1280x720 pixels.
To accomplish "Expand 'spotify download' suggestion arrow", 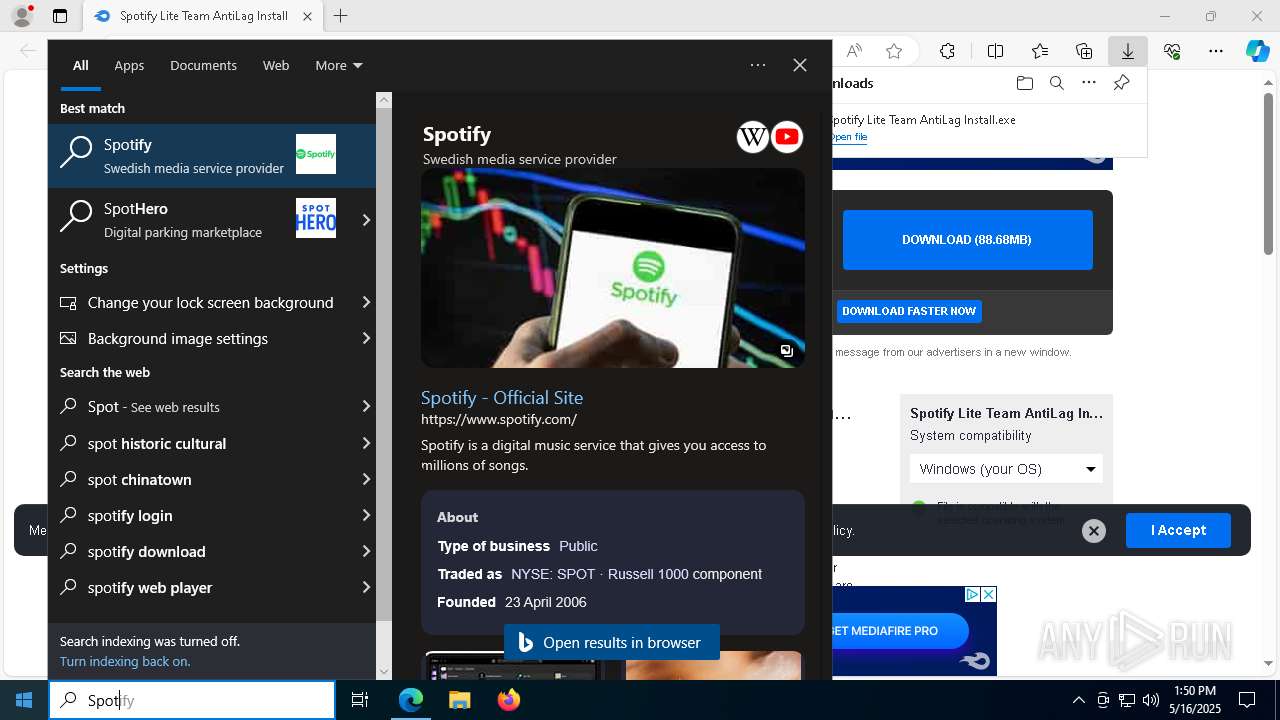I will coord(366,551).
